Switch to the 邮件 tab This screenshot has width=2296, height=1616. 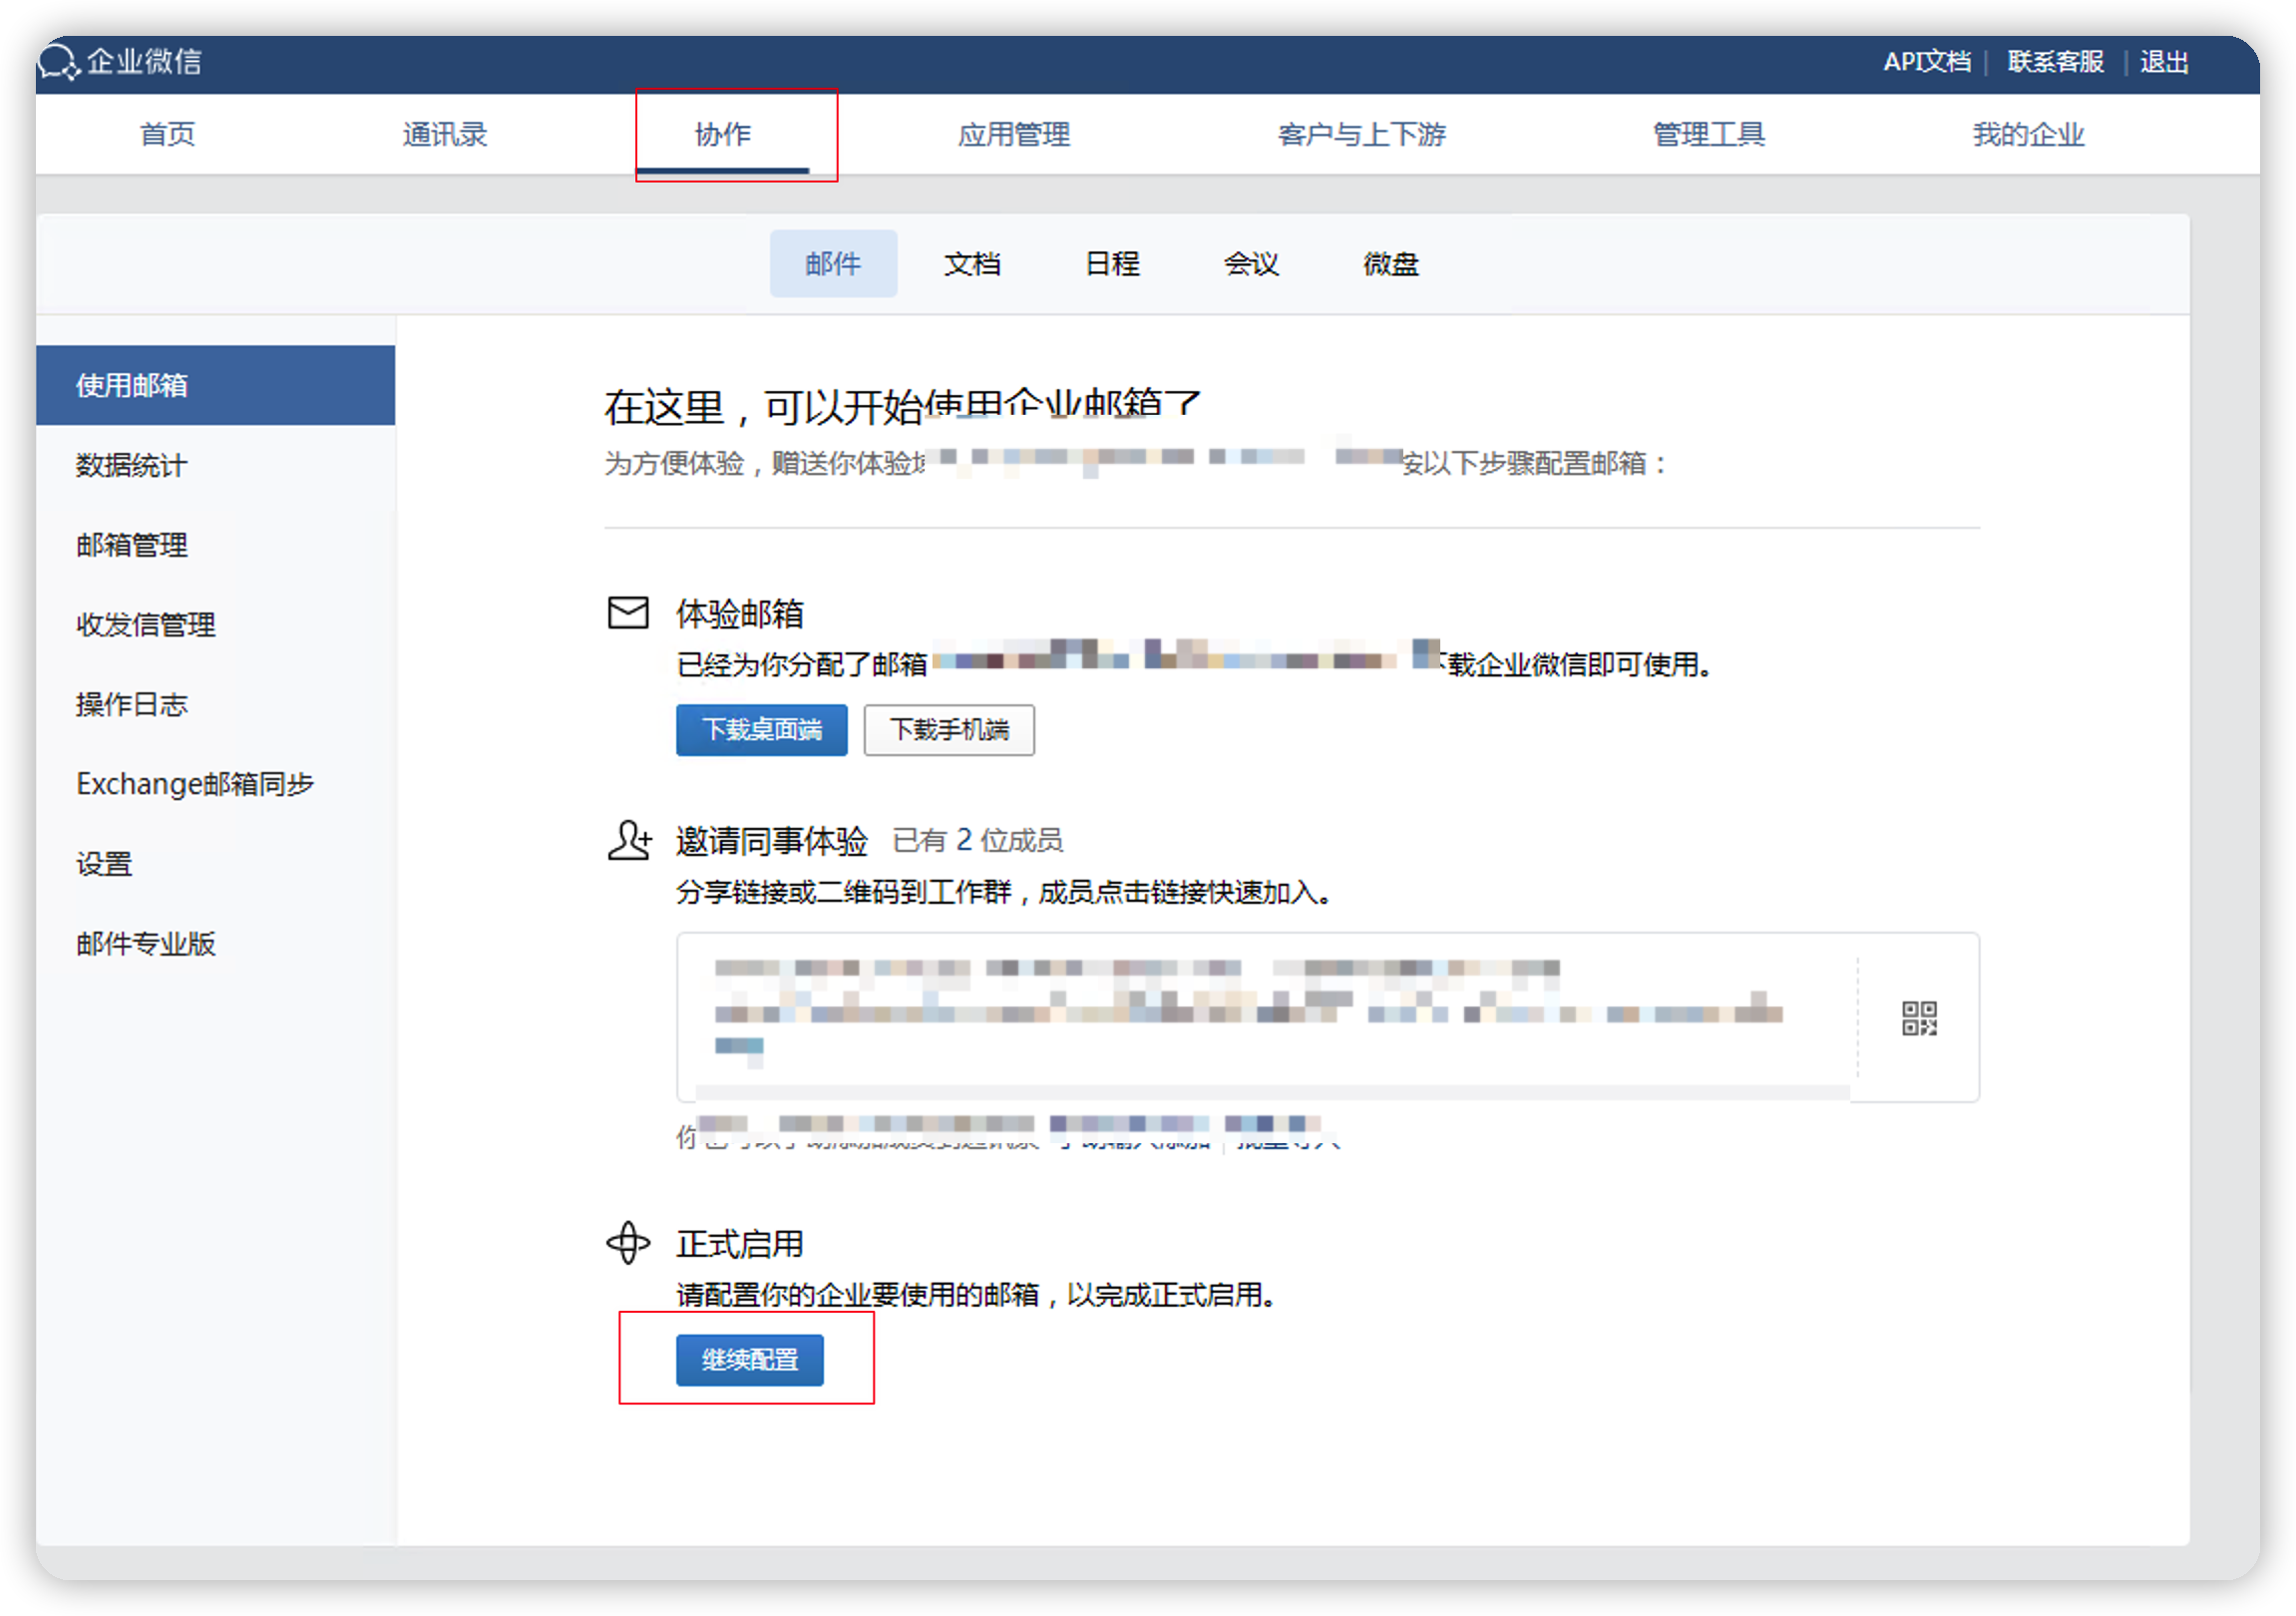[833, 263]
